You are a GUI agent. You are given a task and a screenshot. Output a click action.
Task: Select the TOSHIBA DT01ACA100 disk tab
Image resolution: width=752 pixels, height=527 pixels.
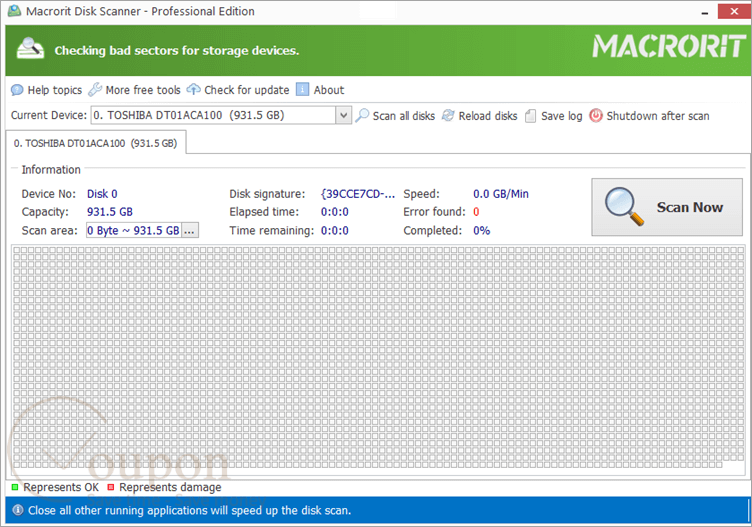95,143
